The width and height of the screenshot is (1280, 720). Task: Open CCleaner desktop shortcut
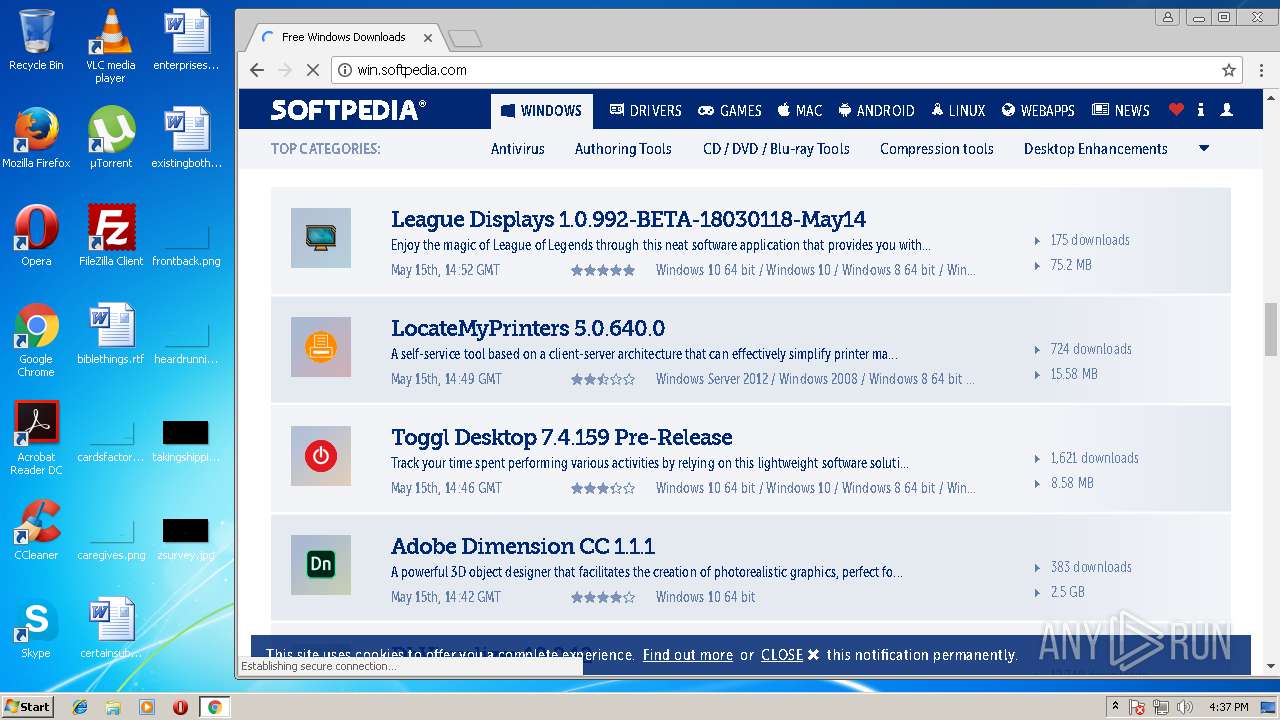click(x=36, y=529)
